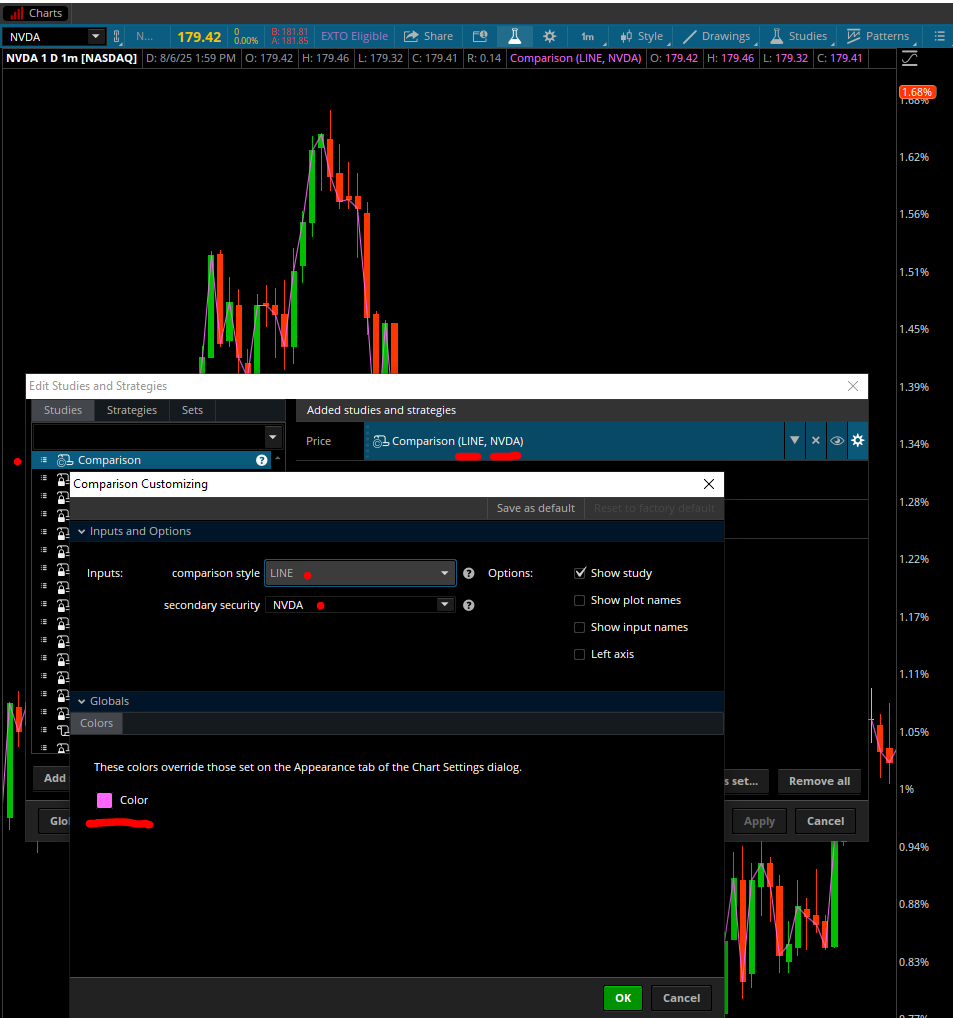
Task: Click help icon beside secondary security
Action: point(469,605)
